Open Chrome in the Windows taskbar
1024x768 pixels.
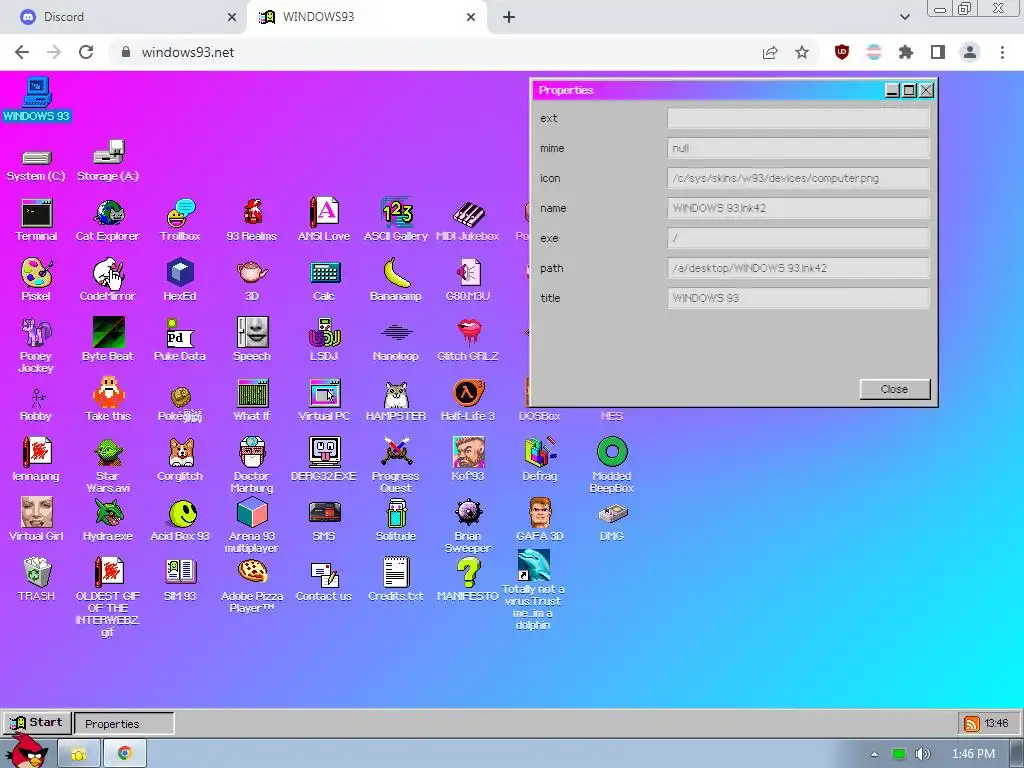click(x=124, y=754)
